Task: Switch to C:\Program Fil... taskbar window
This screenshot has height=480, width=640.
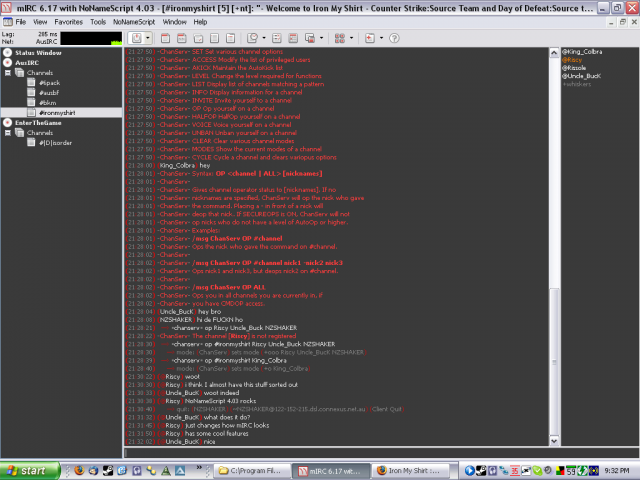Action: [x=251, y=471]
